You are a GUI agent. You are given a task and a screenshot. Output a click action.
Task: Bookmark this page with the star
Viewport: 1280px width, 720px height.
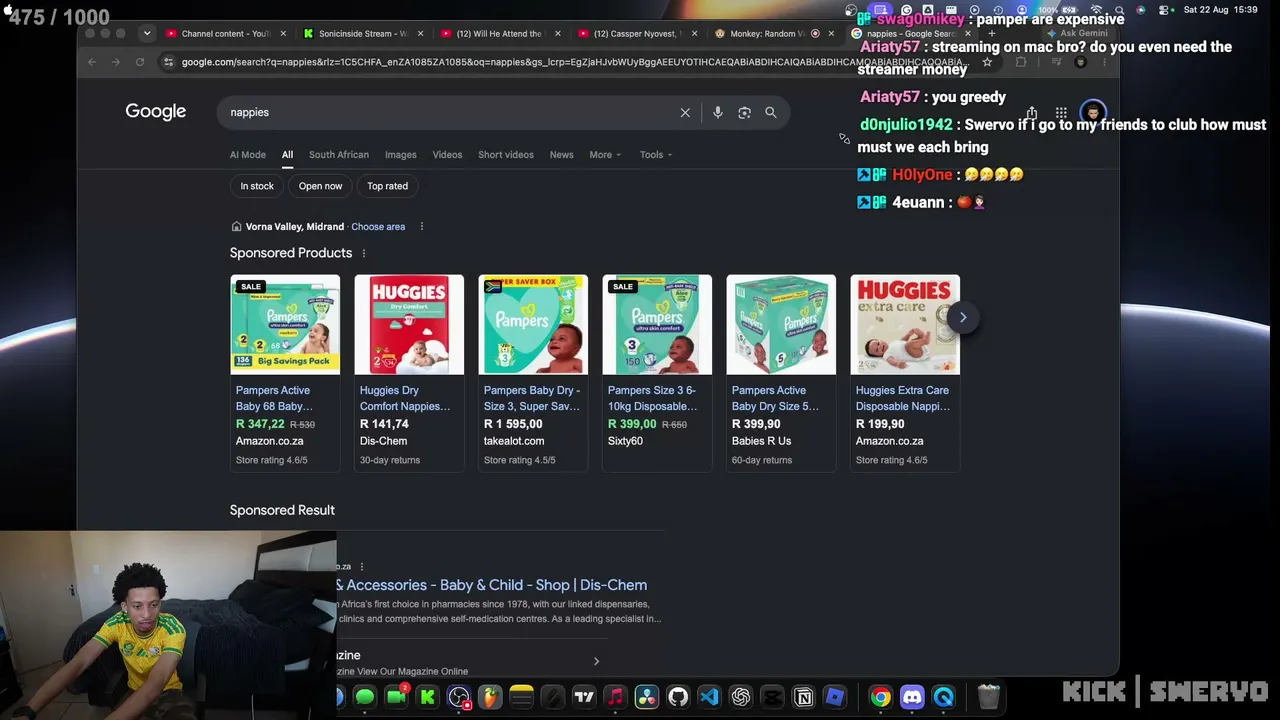pos(987,62)
